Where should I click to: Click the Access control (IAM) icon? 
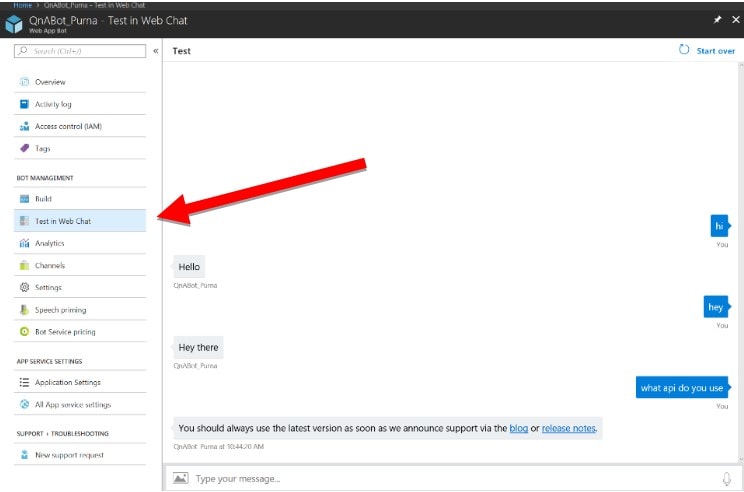[24, 126]
